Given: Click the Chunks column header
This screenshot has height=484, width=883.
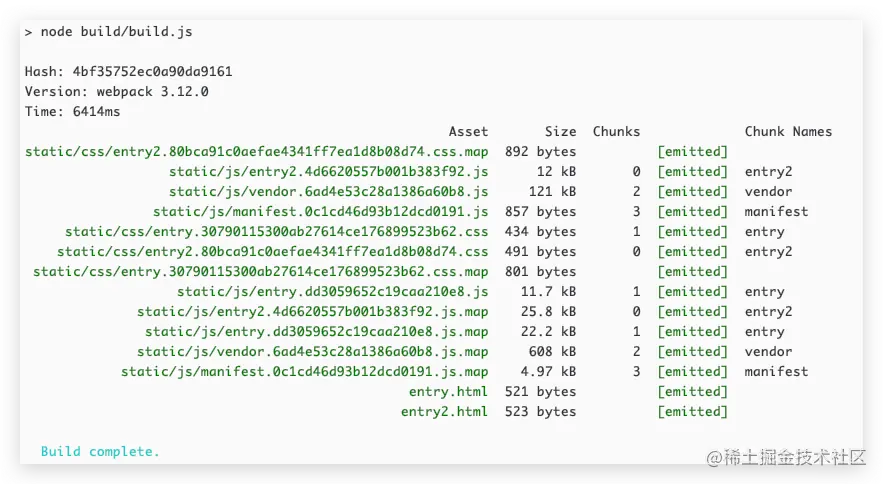Looking at the screenshot, I should pos(616,132).
